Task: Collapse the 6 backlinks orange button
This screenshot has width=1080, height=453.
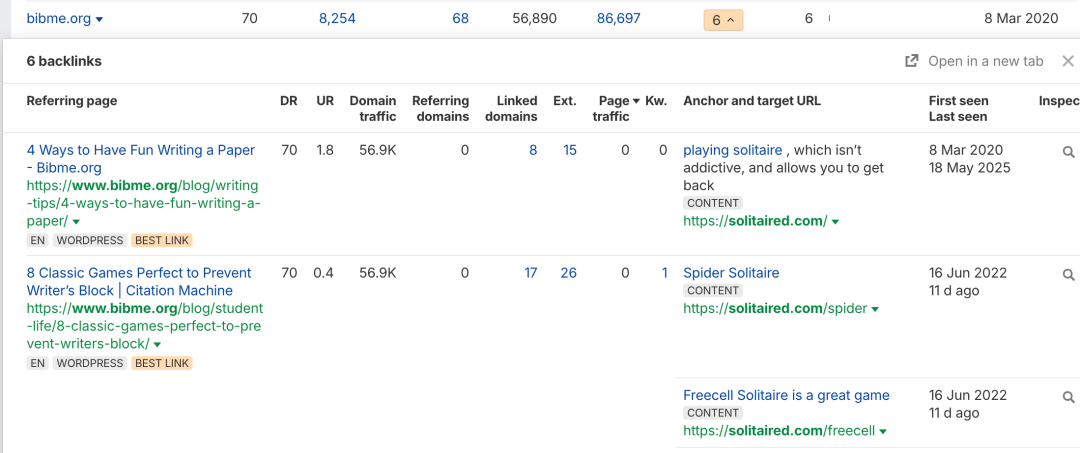Action: coord(723,20)
